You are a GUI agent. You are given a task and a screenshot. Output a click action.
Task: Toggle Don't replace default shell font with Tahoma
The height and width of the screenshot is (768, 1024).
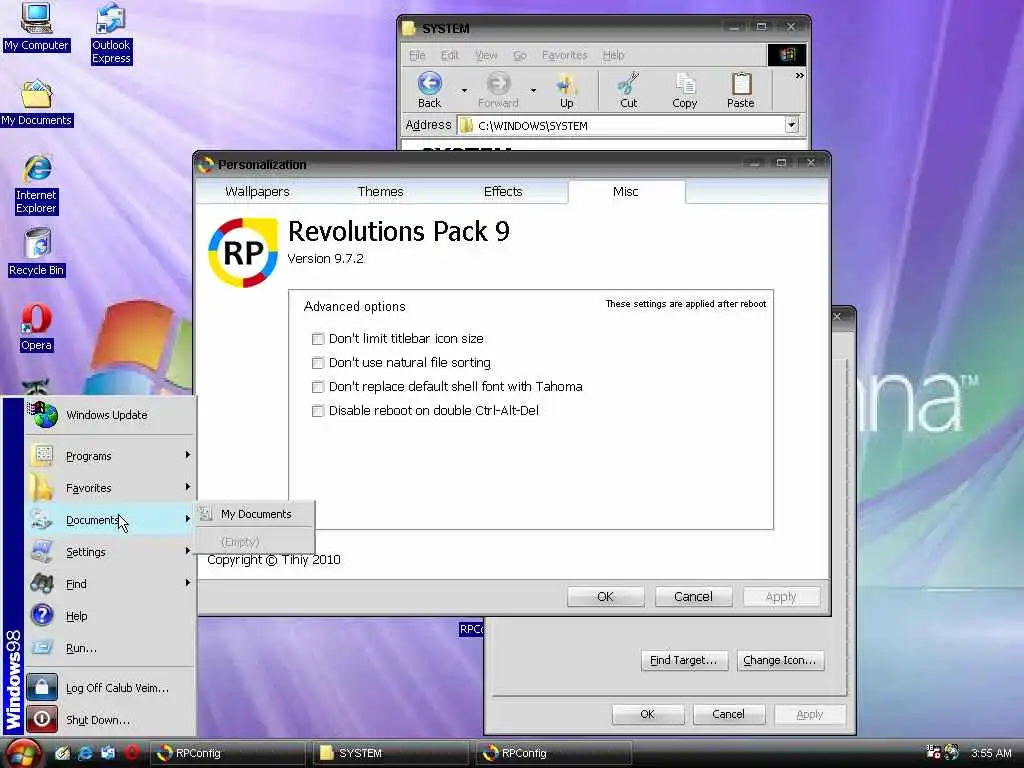click(317, 387)
